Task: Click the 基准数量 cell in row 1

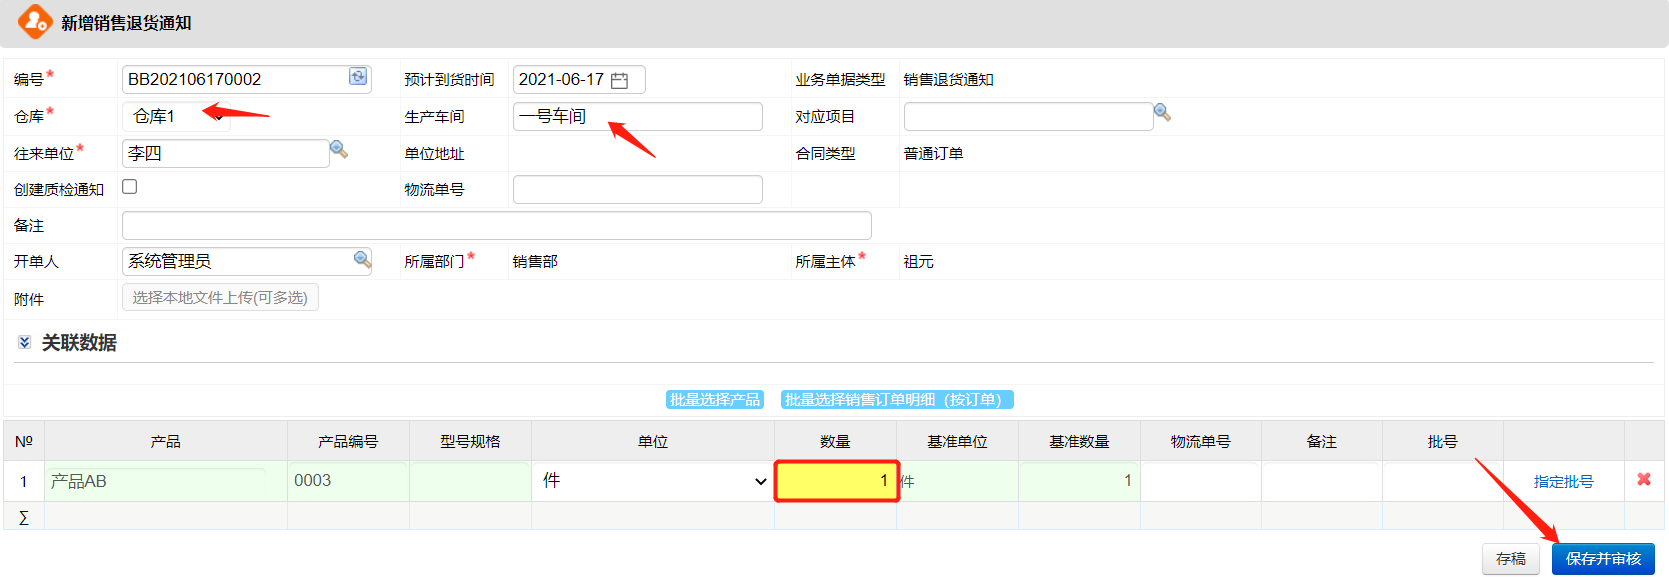Action: pyautogui.click(x=1079, y=481)
